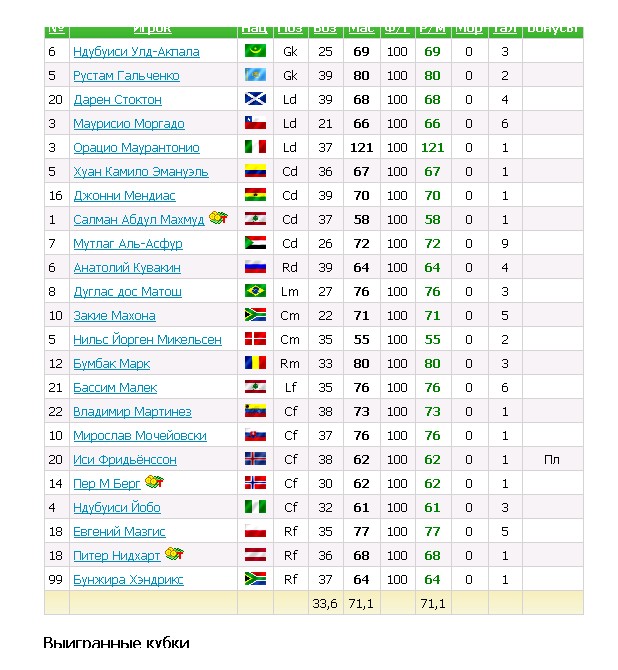Click the icon beside Питер Нидхарт
The image size is (618, 670).
pos(173,554)
